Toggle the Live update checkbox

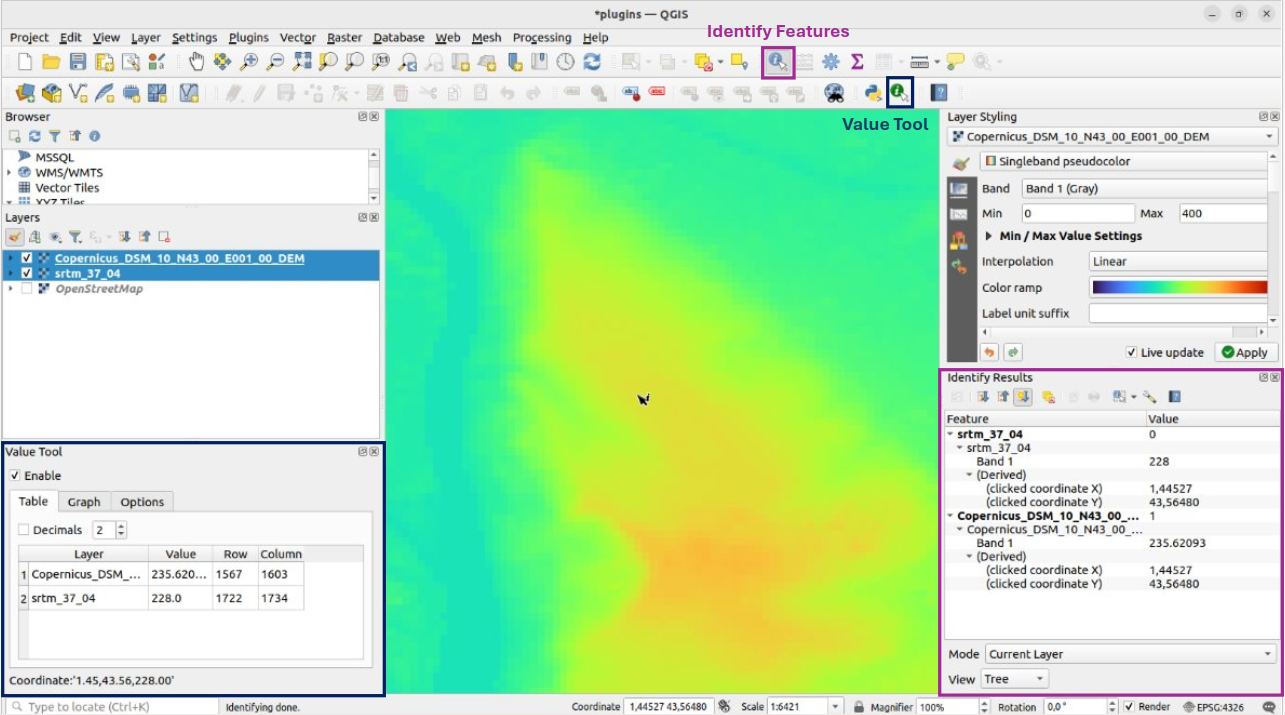(x=1131, y=352)
